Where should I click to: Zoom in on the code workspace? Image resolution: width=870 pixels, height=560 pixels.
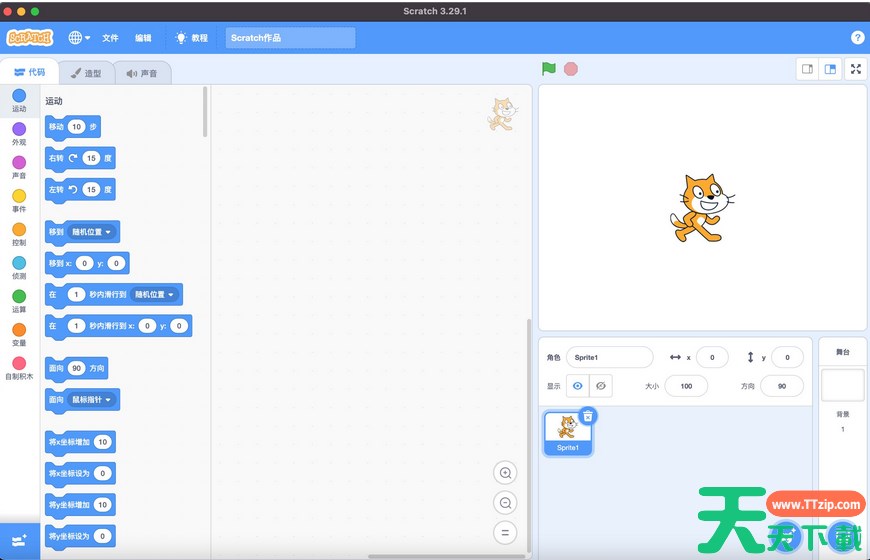point(506,473)
